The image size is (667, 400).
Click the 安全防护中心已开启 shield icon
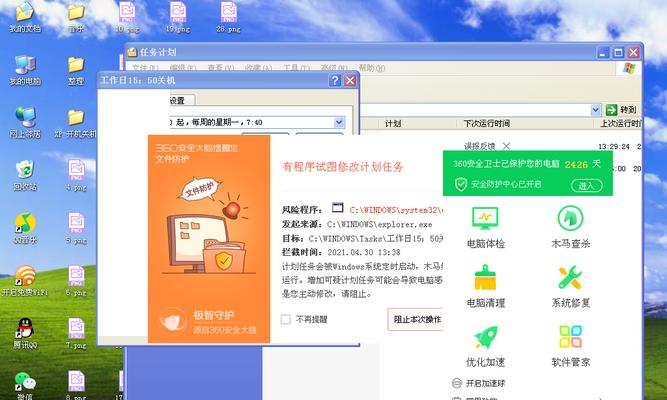pyautogui.click(x=461, y=184)
